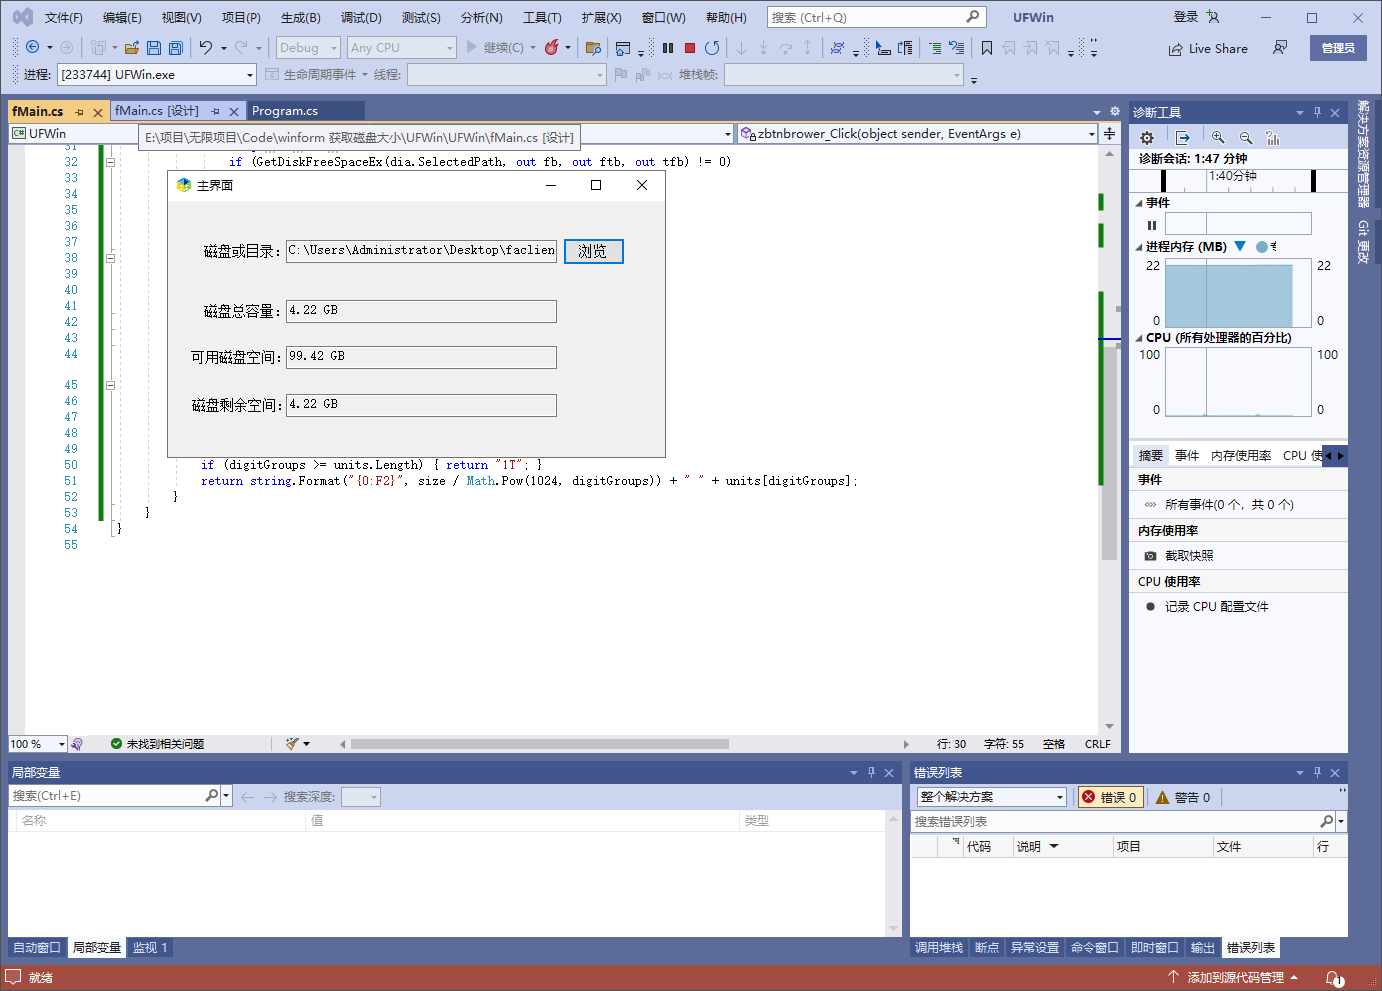Pin the diagnostic tools panel
The image size is (1382, 991).
[1317, 112]
